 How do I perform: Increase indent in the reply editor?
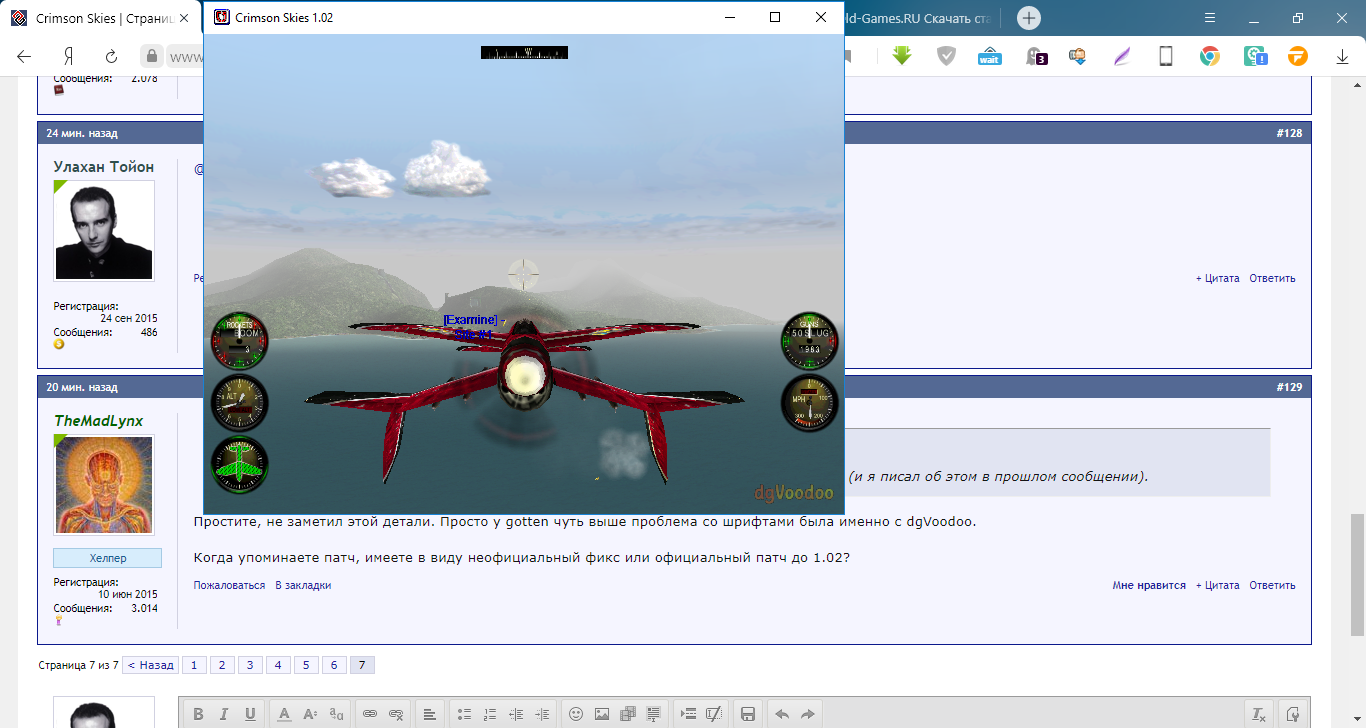click(542, 714)
